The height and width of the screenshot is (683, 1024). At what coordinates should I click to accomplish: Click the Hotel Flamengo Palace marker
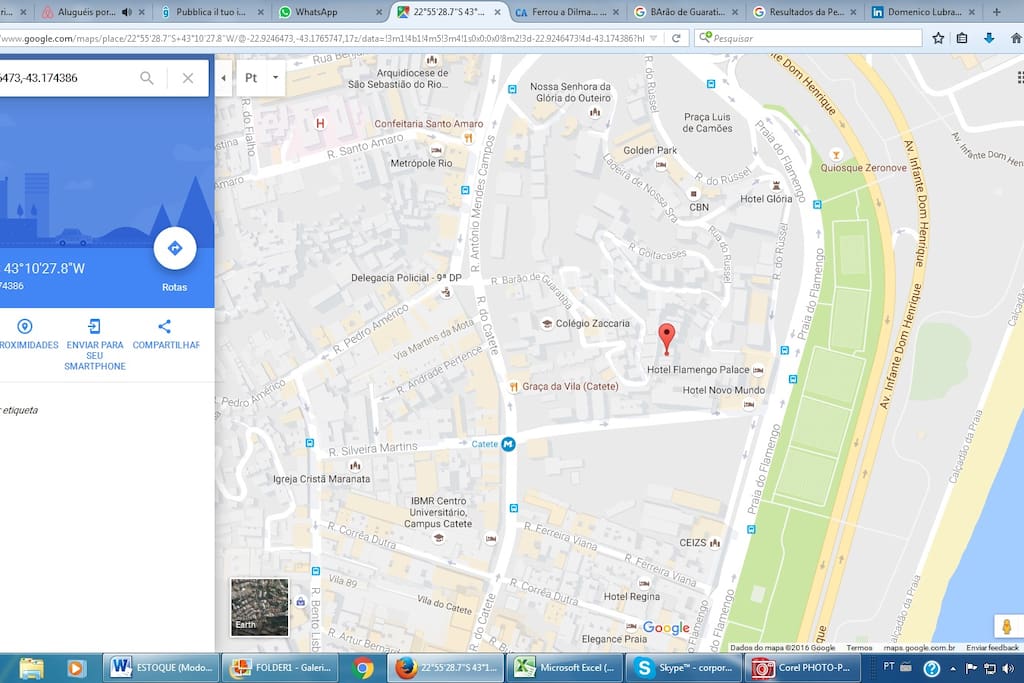pyautogui.click(x=758, y=370)
